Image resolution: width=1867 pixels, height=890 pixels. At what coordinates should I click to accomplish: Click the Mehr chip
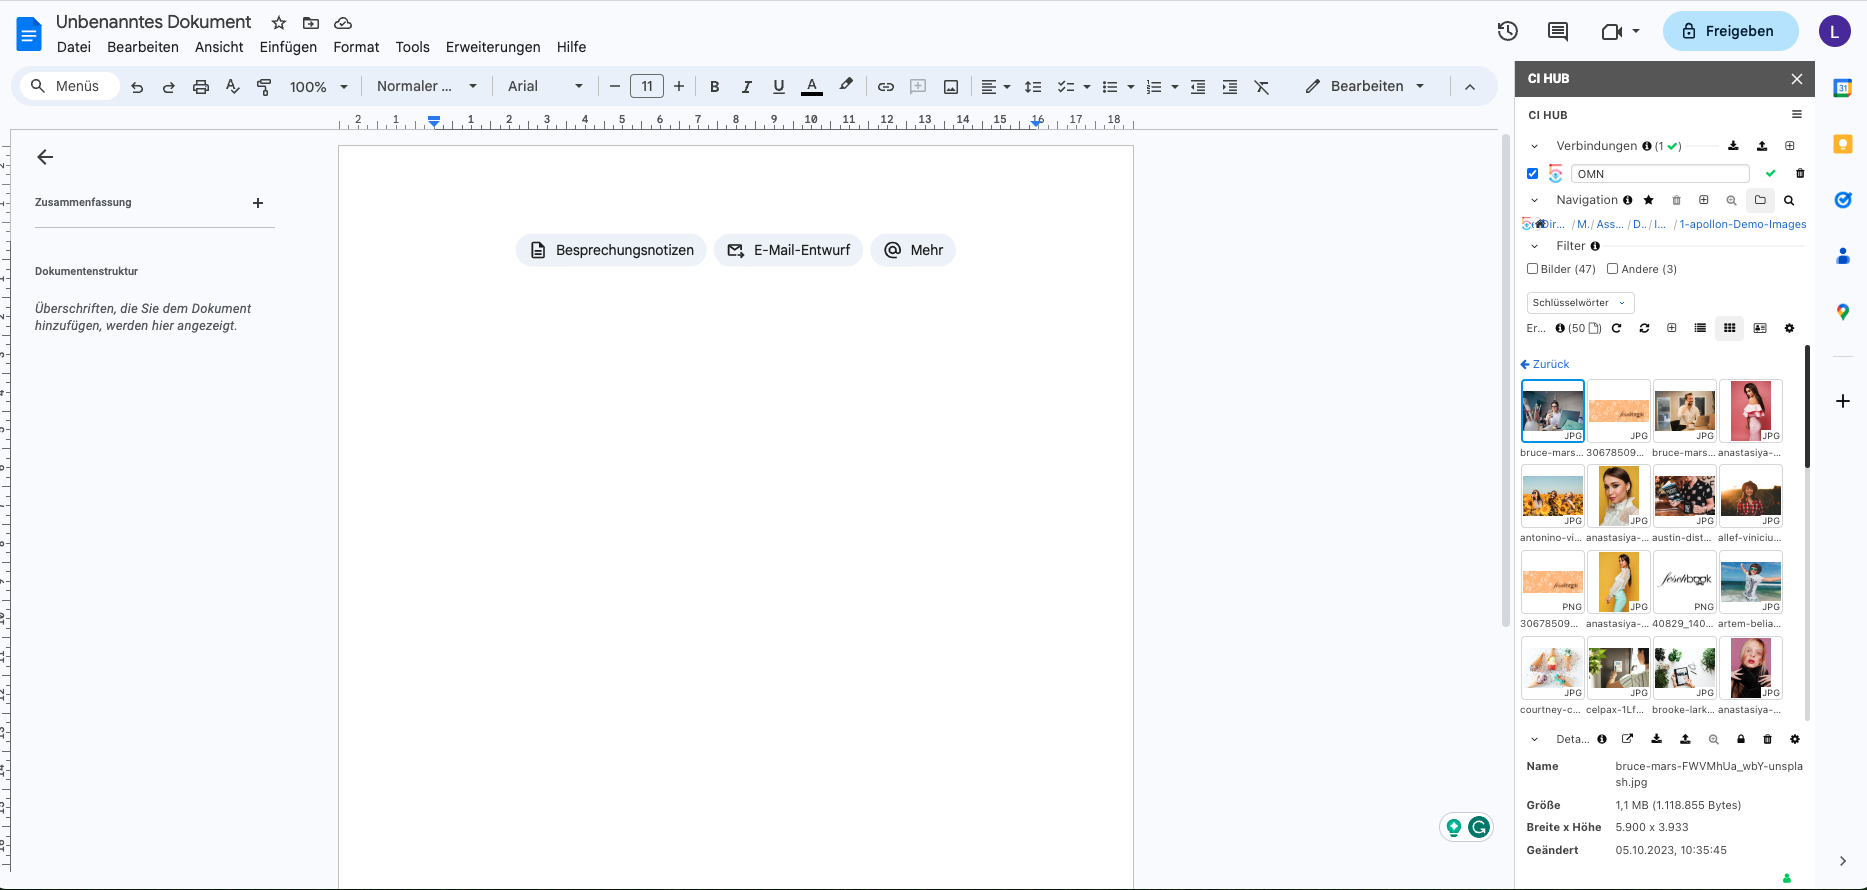click(x=913, y=250)
